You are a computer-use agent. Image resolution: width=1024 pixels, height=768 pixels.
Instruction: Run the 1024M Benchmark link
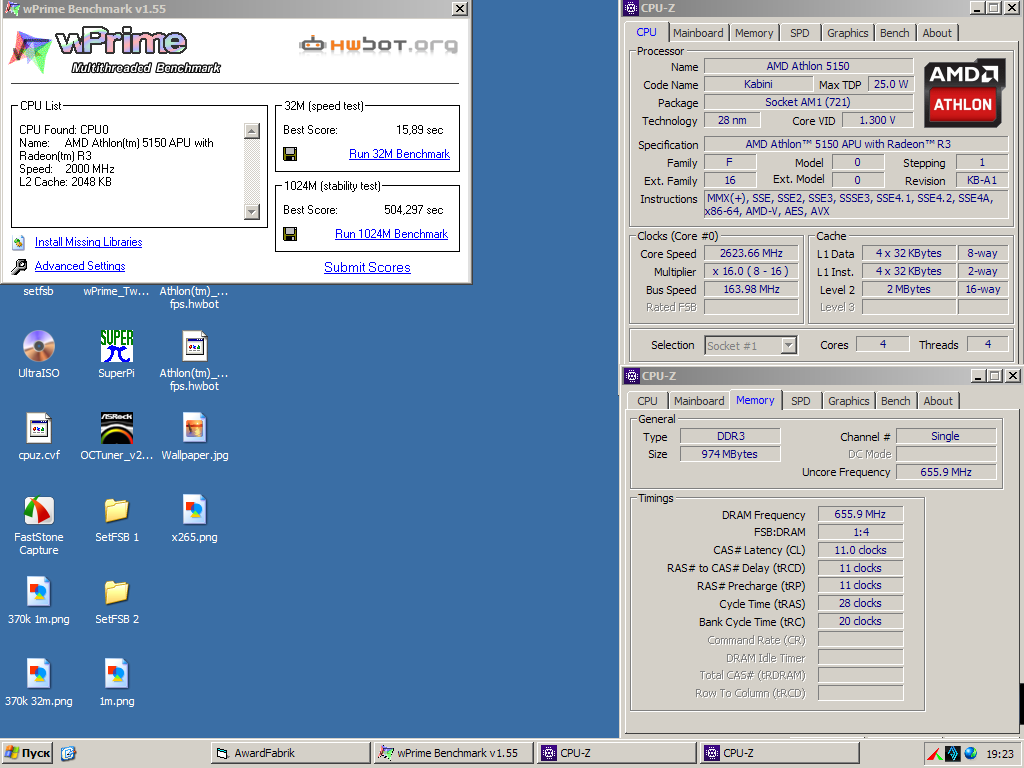click(x=391, y=234)
